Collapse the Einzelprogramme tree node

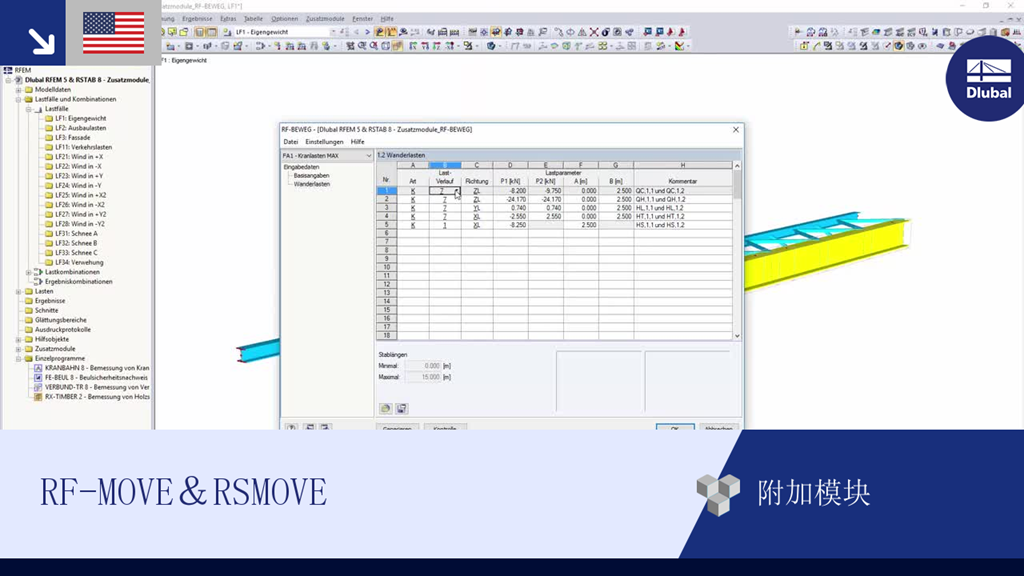(x=19, y=359)
